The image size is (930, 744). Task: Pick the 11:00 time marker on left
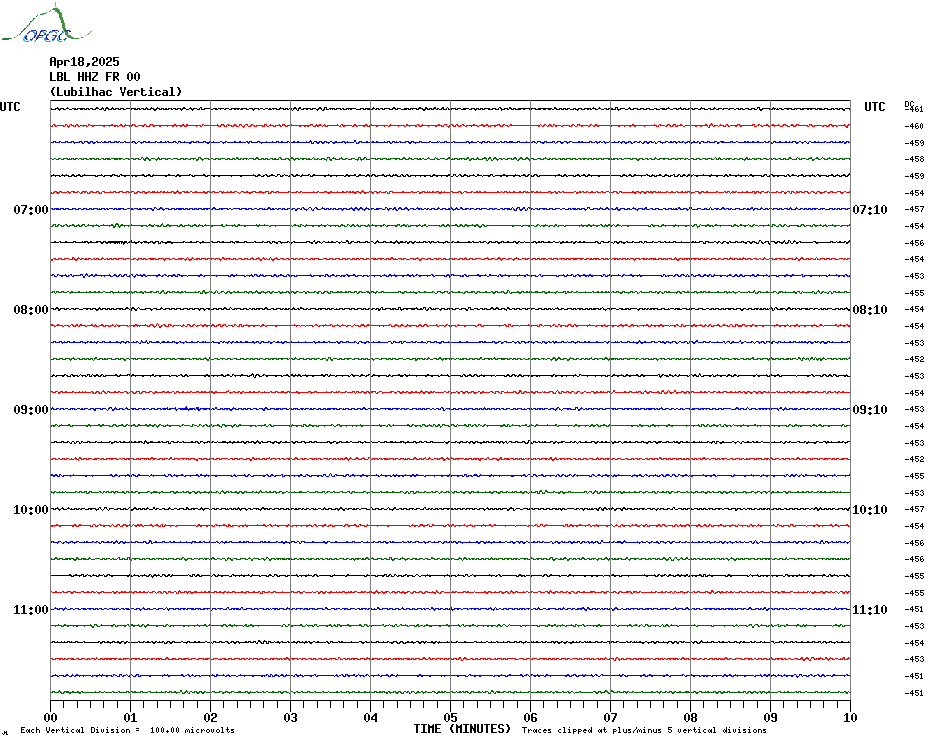coord(31,610)
